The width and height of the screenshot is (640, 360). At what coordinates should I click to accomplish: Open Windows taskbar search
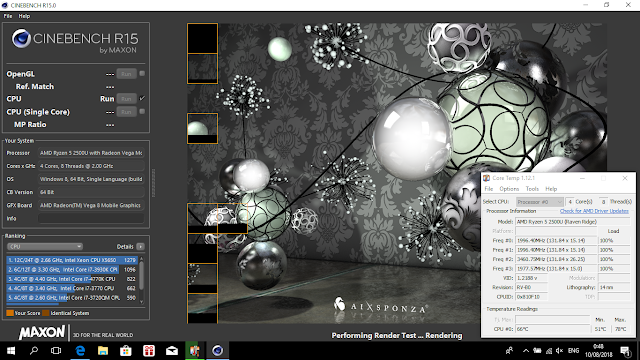[34, 351]
